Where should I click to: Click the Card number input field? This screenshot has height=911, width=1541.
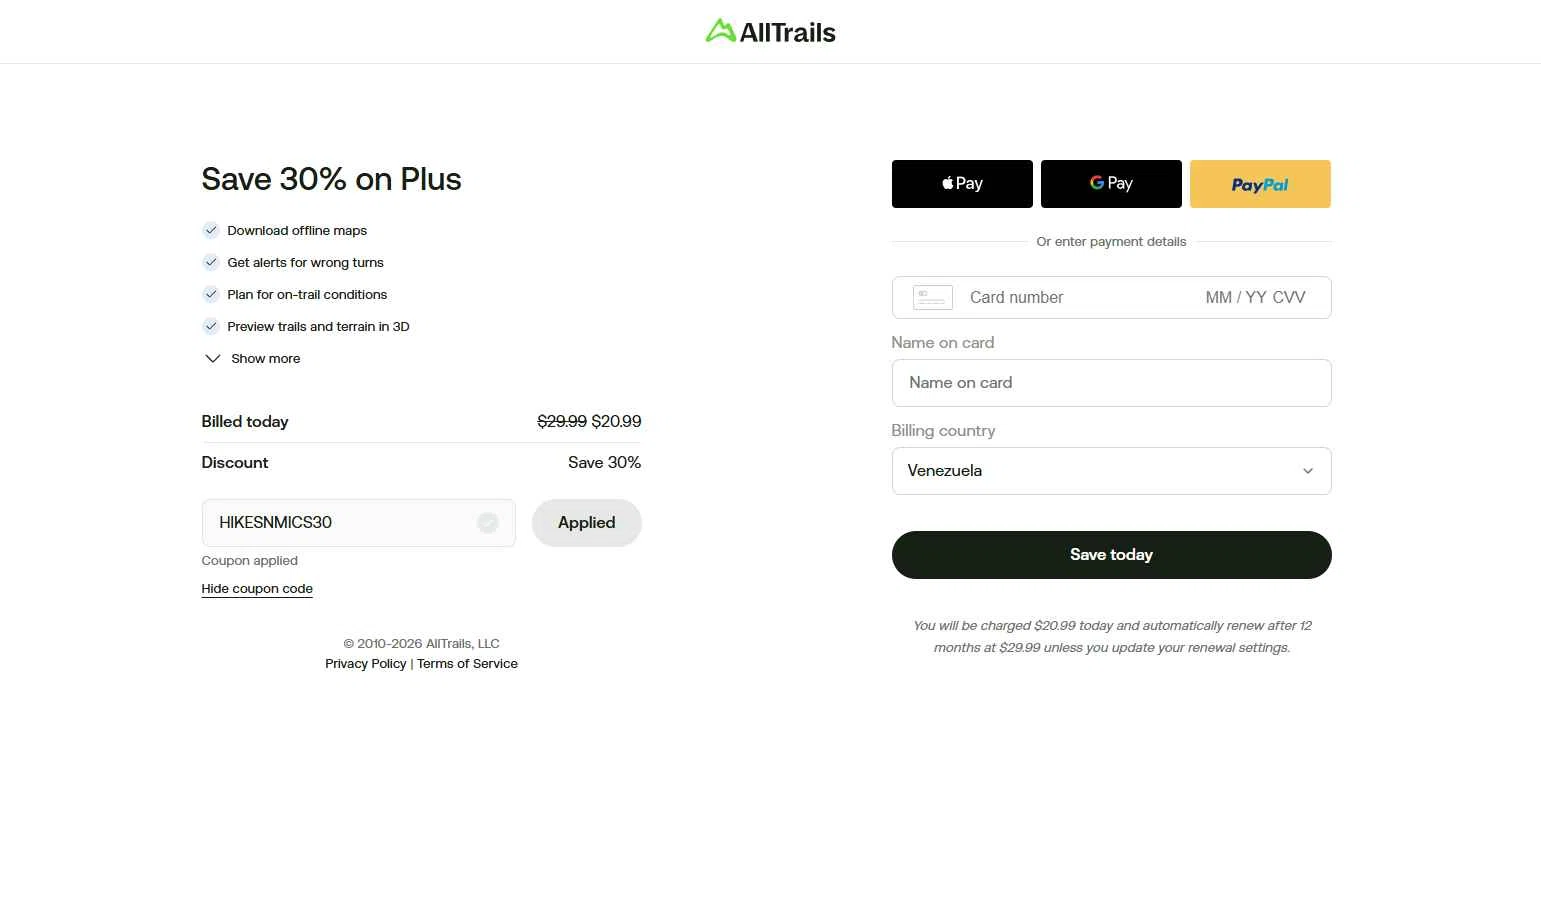click(x=1075, y=298)
